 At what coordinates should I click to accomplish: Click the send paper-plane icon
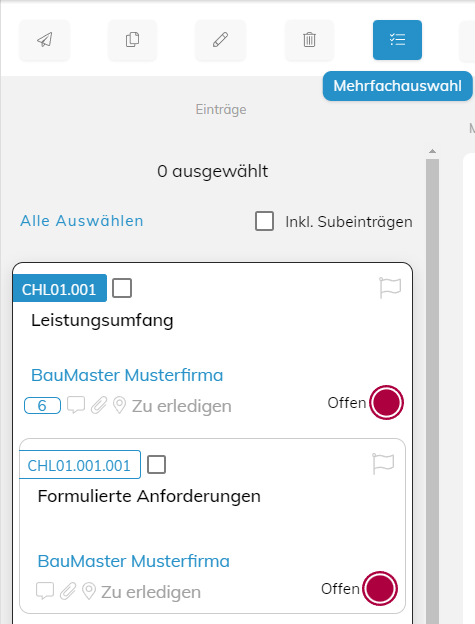45,40
